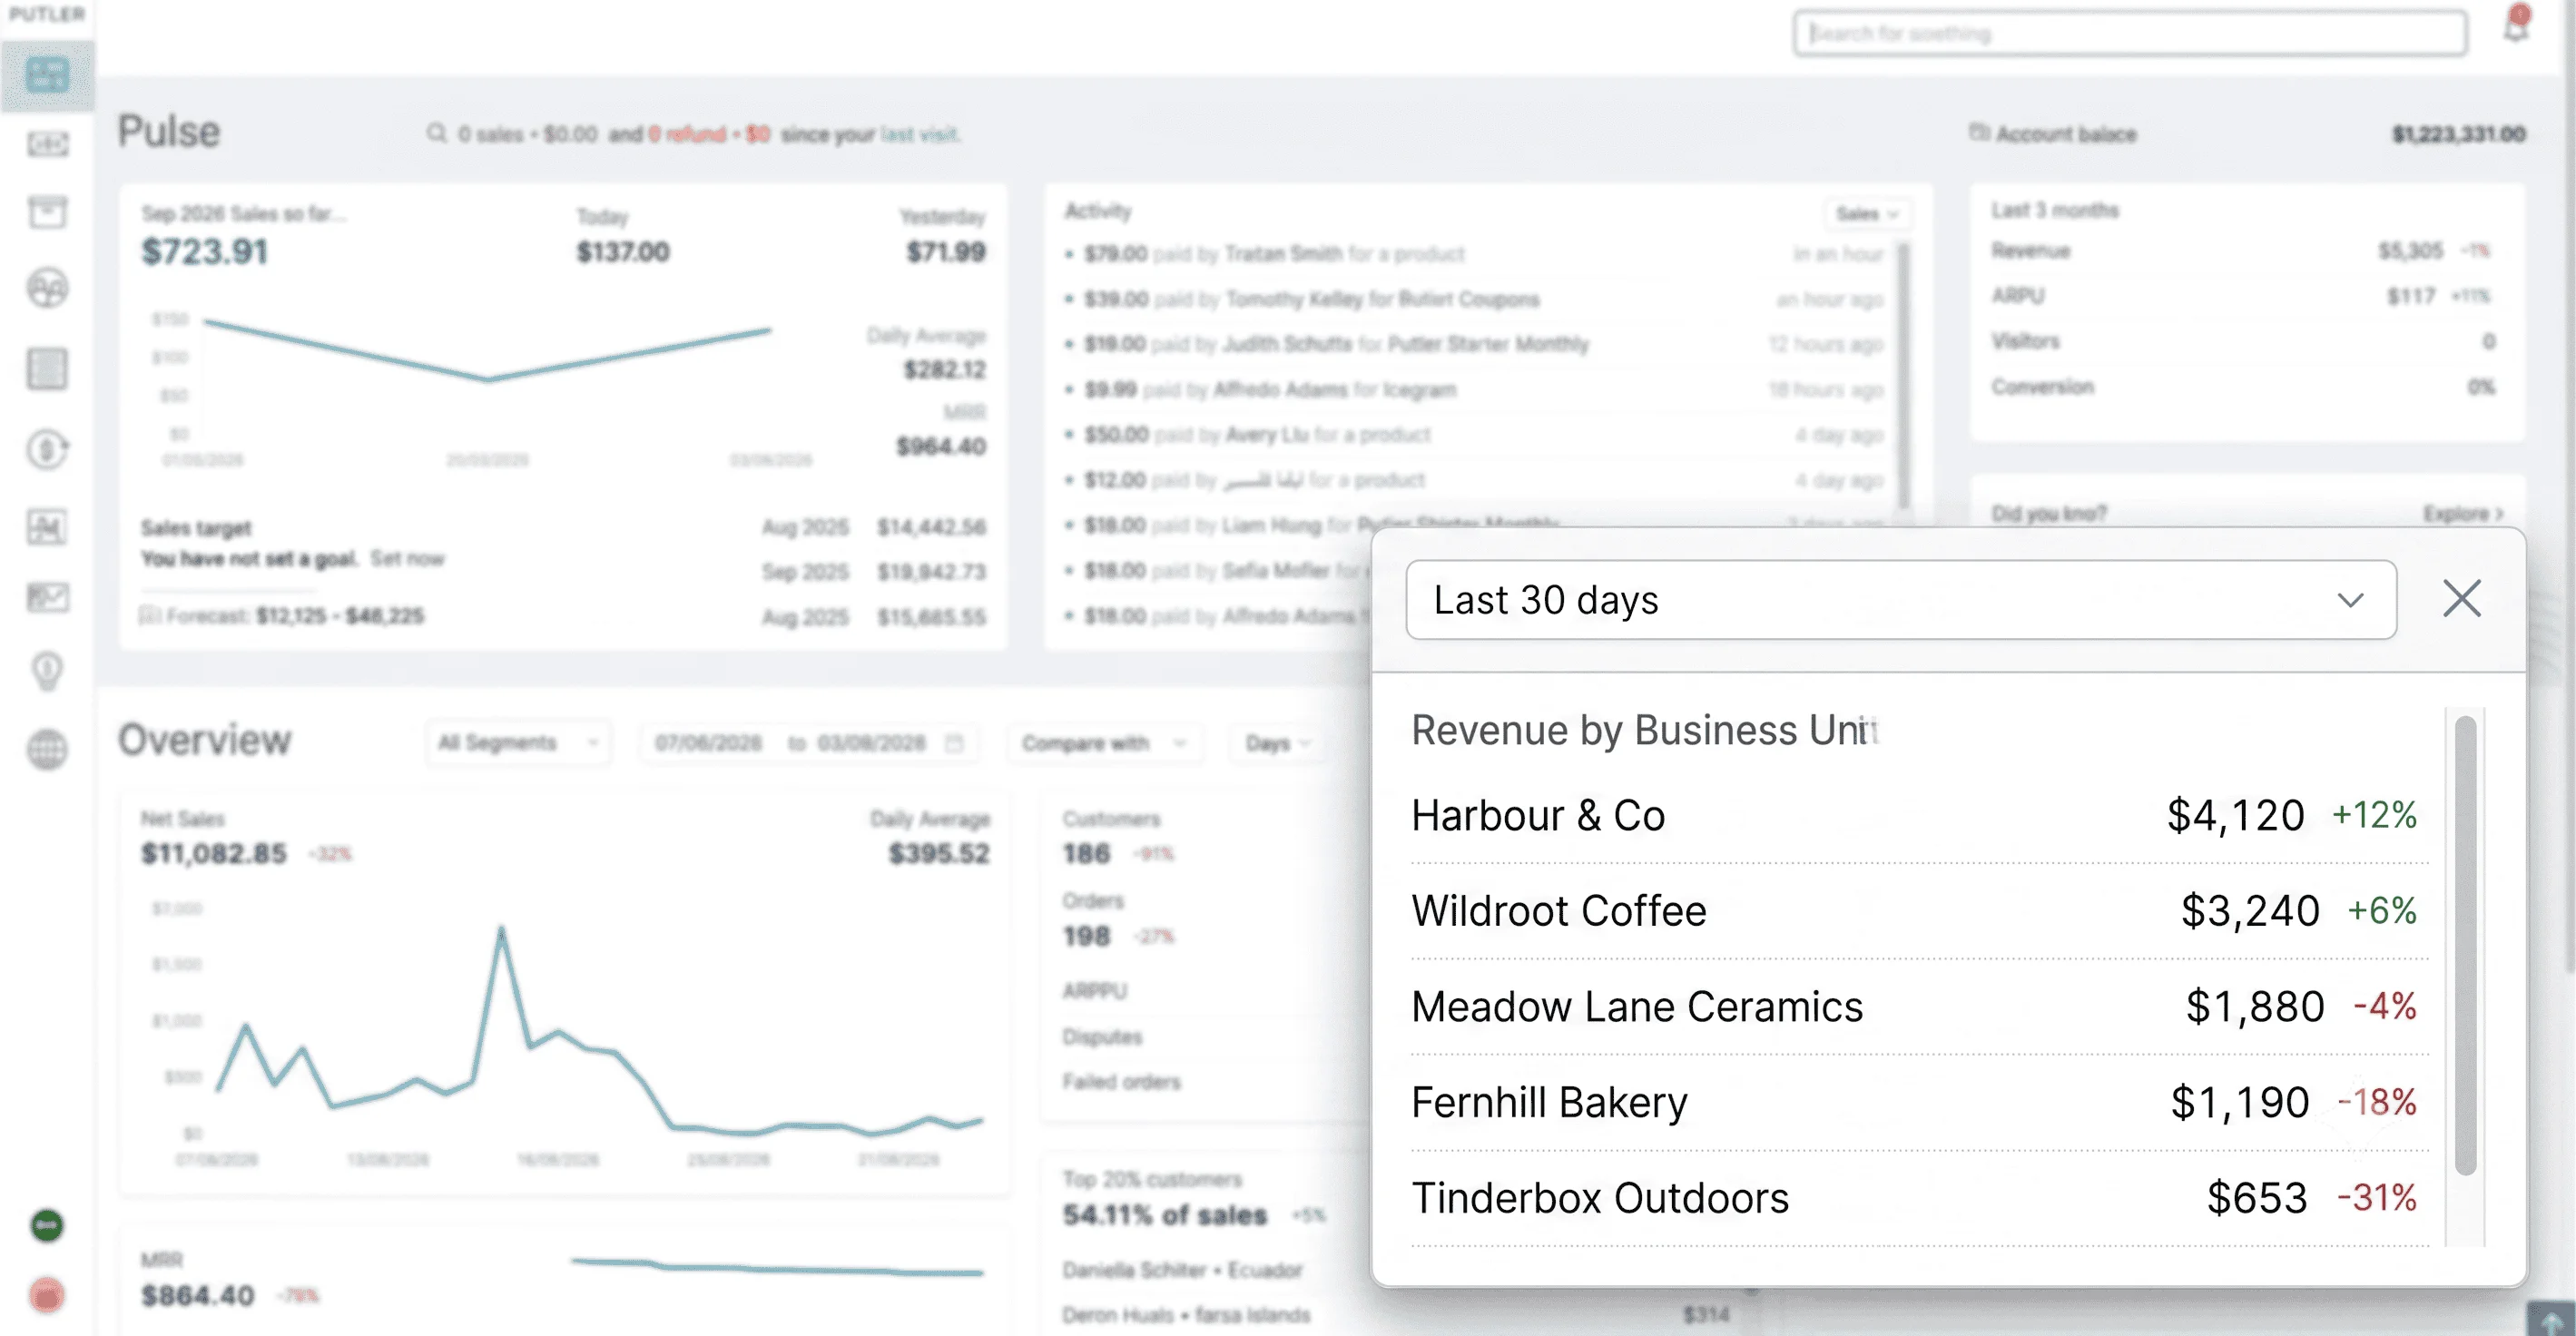Screen dimensions: 2576x1336
Task: Click the Tinderbox Outdoors row
Action: tap(1918, 1198)
